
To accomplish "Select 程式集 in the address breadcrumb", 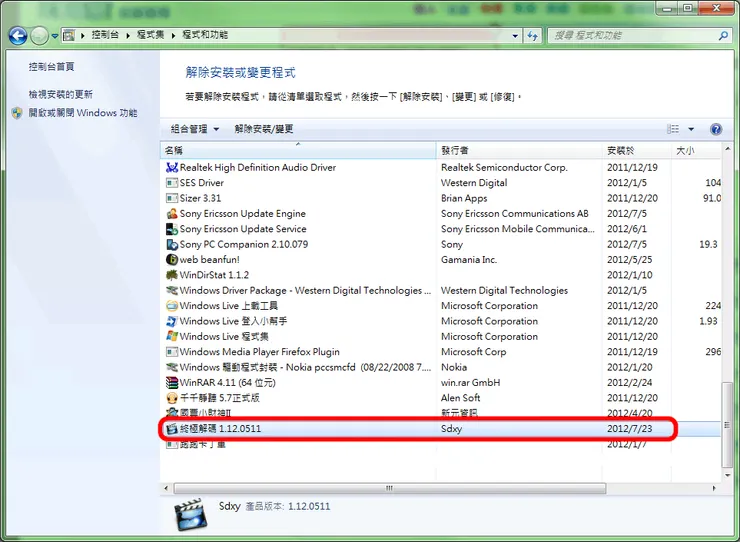I will [x=151, y=35].
